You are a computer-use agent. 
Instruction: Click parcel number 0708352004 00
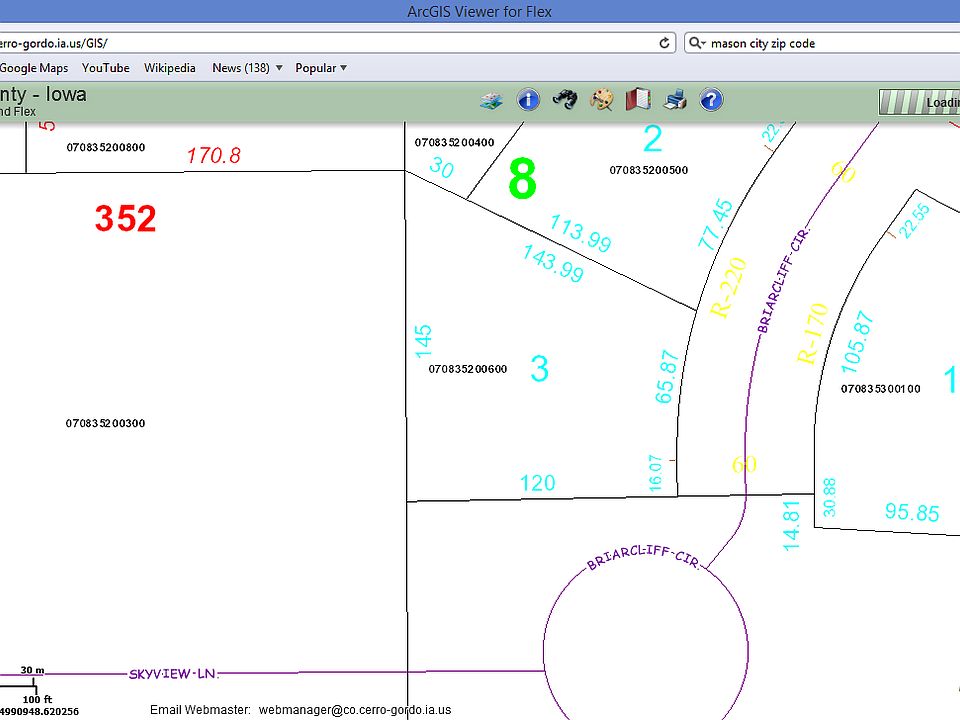coord(454,143)
